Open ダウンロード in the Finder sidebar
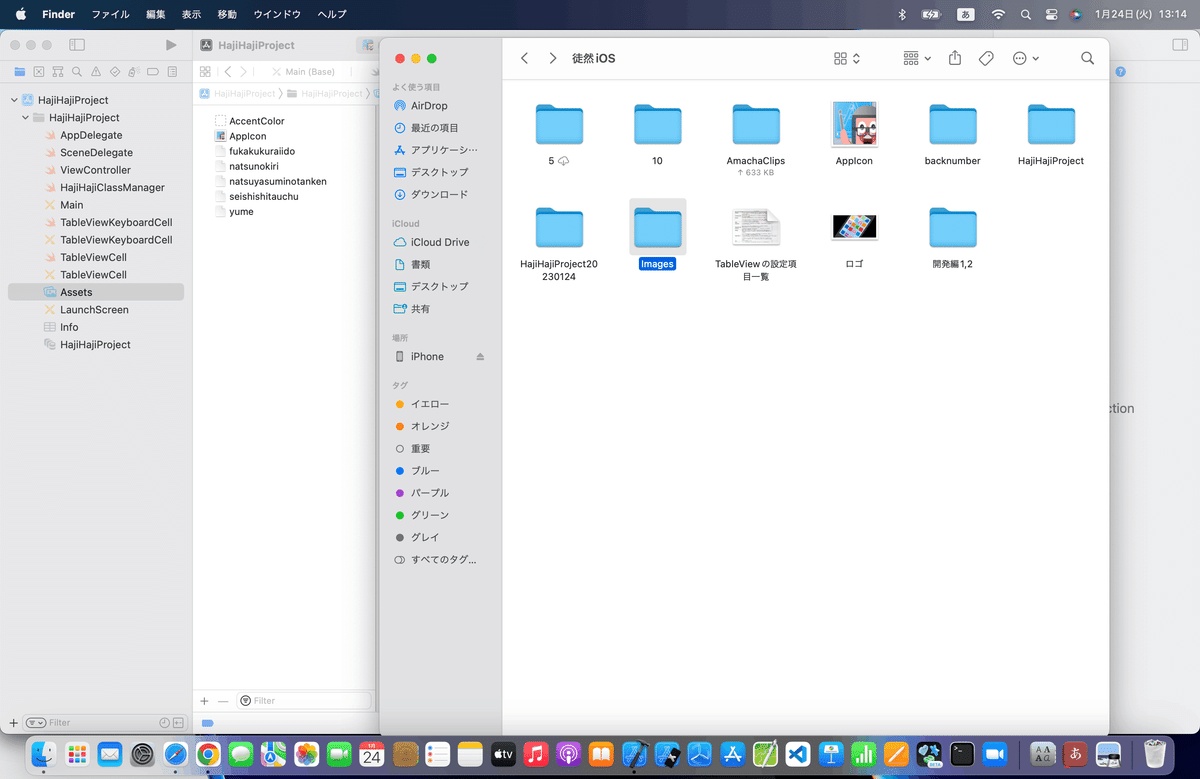 coord(440,194)
